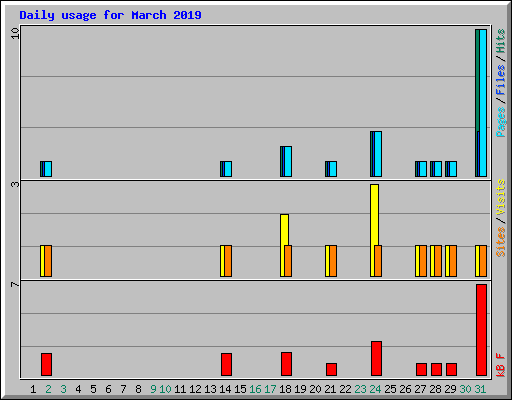Select the 'Files' legend label

(x=500, y=80)
